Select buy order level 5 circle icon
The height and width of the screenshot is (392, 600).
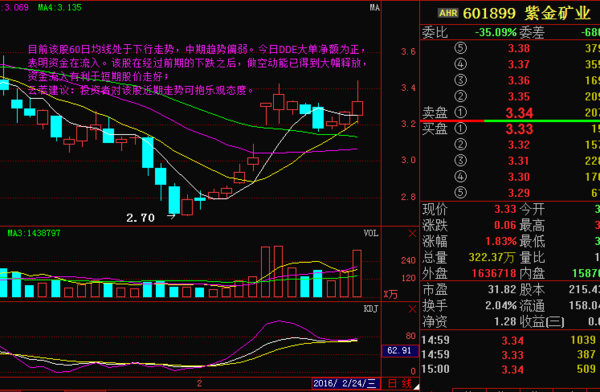click(x=461, y=193)
